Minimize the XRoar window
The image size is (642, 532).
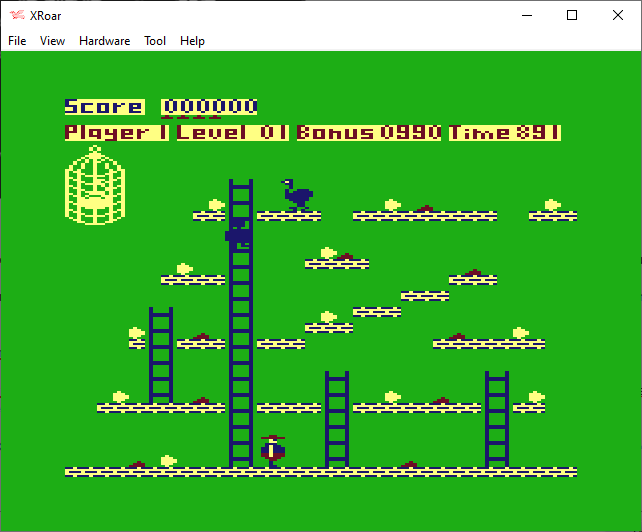coord(527,16)
